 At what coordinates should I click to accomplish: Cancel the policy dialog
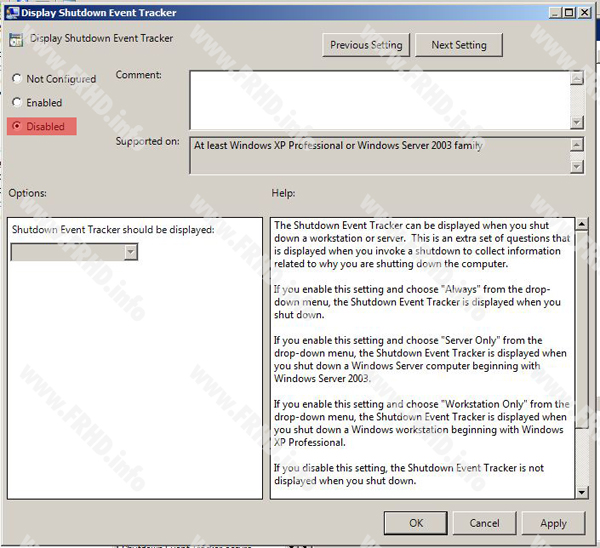[484, 523]
